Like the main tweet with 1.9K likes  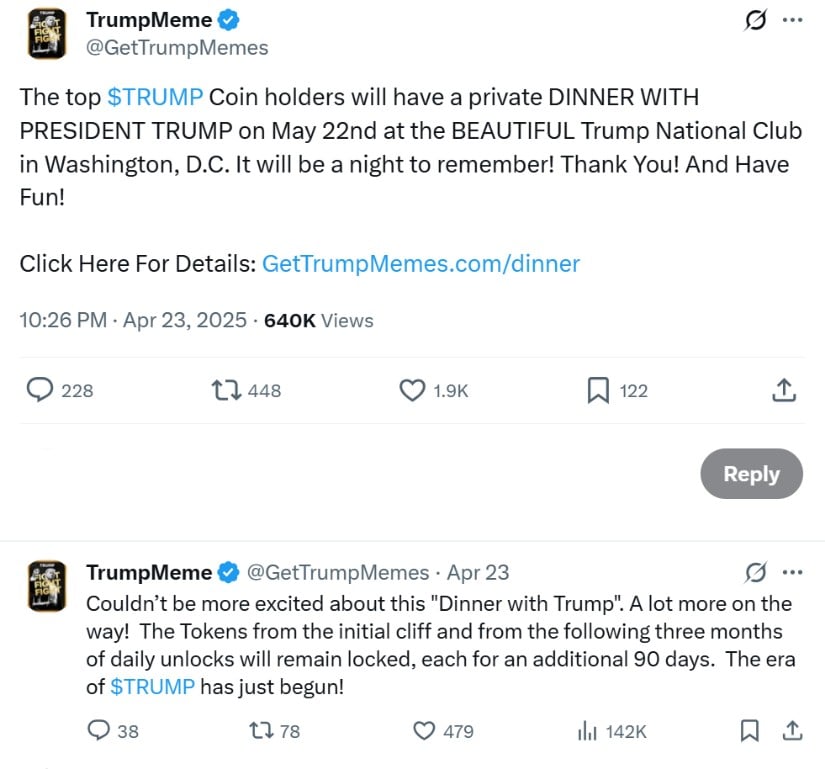(x=412, y=390)
